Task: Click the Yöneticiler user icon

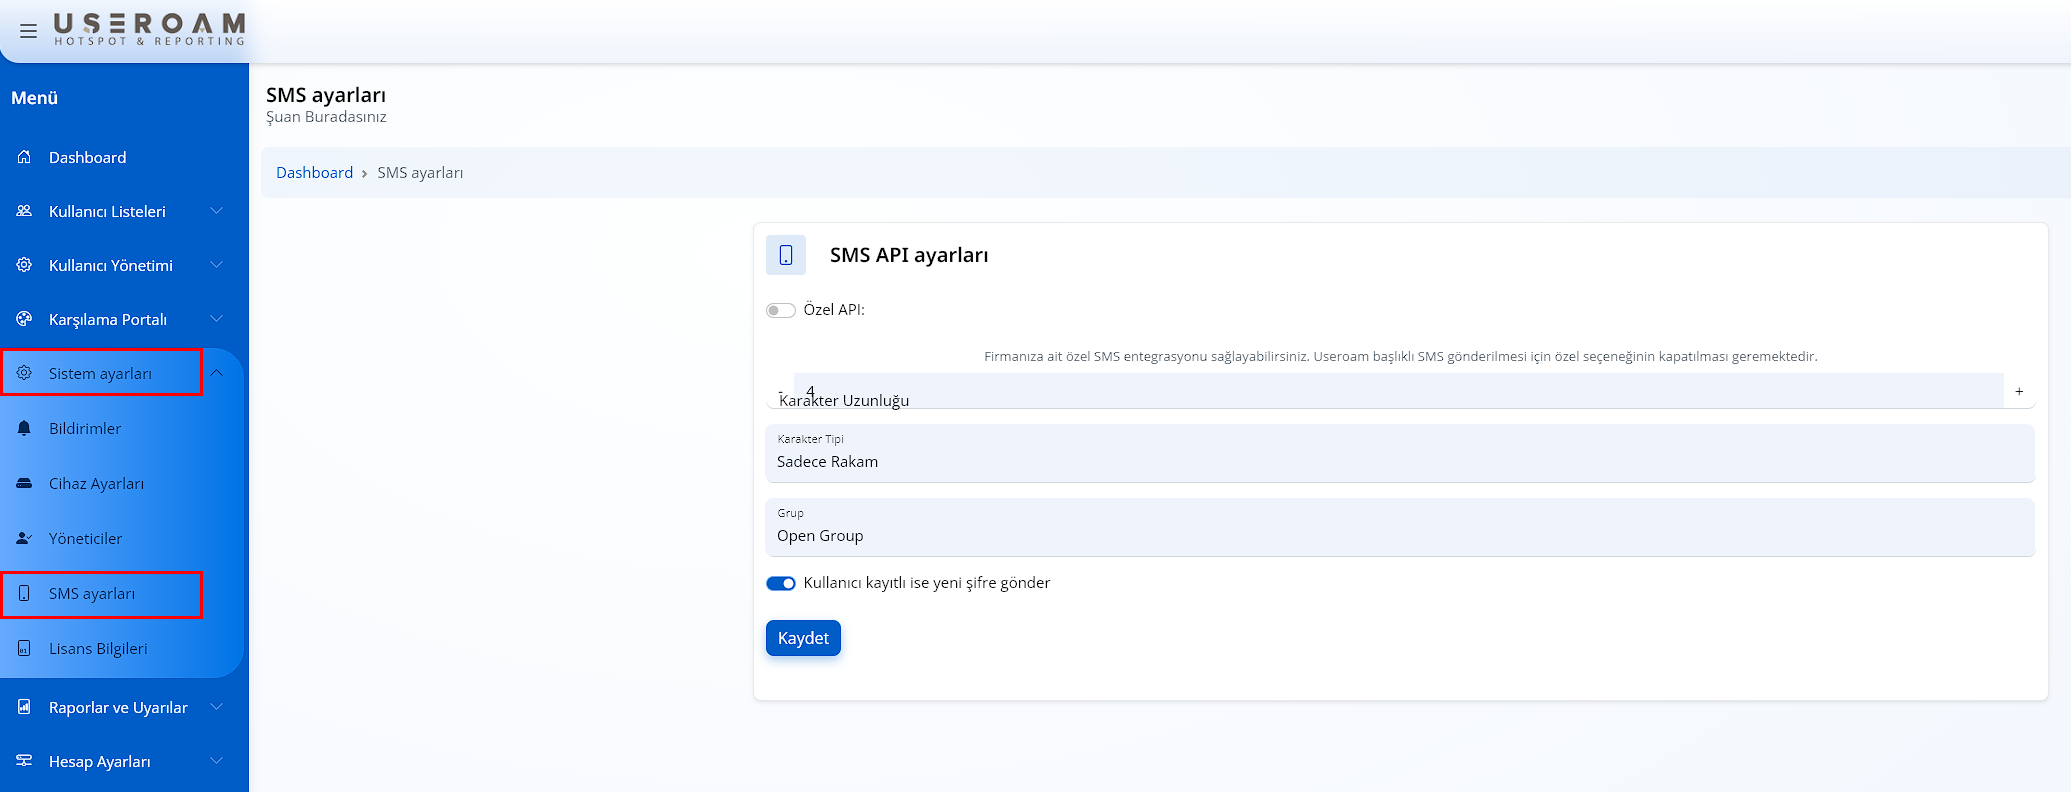Action: [25, 538]
